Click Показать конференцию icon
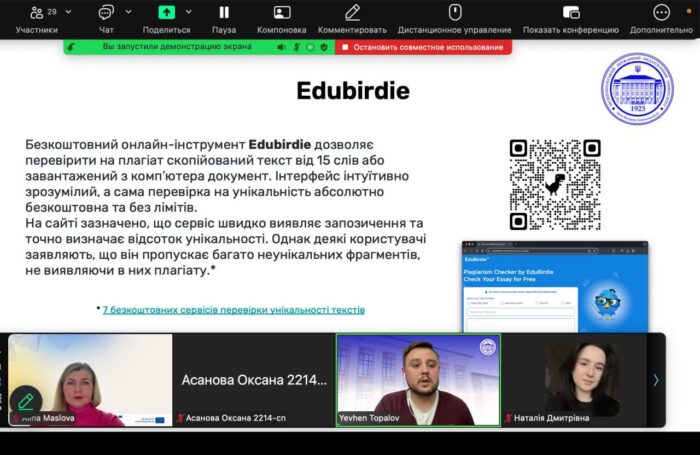 (571, 13)
